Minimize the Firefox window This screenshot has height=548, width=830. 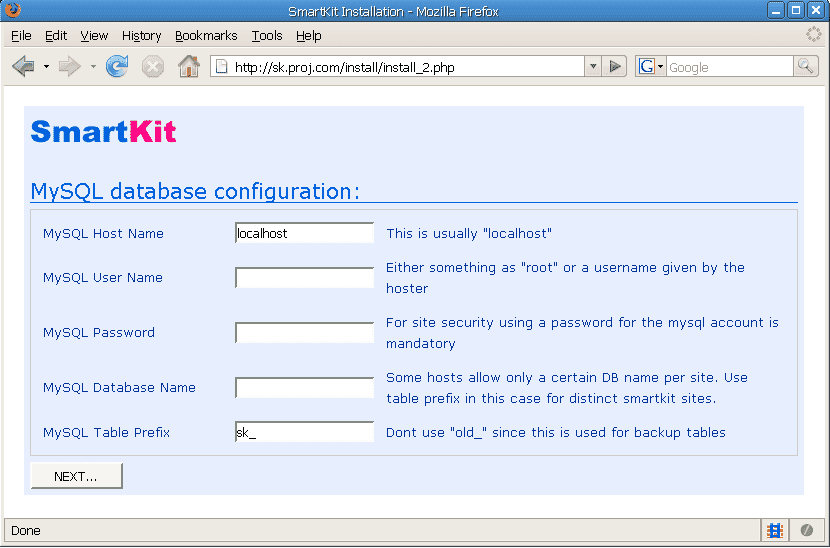point(775,11)
